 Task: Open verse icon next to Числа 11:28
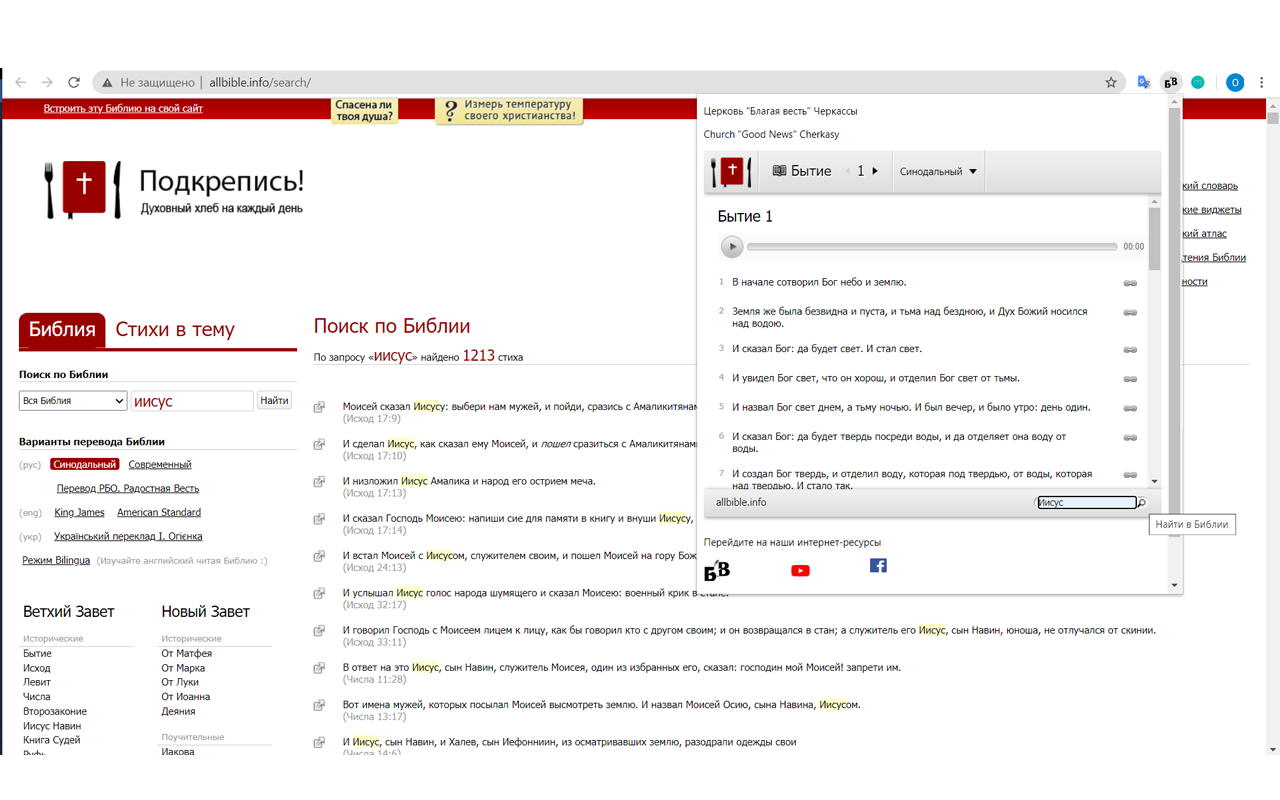click(x=319, y=668)
